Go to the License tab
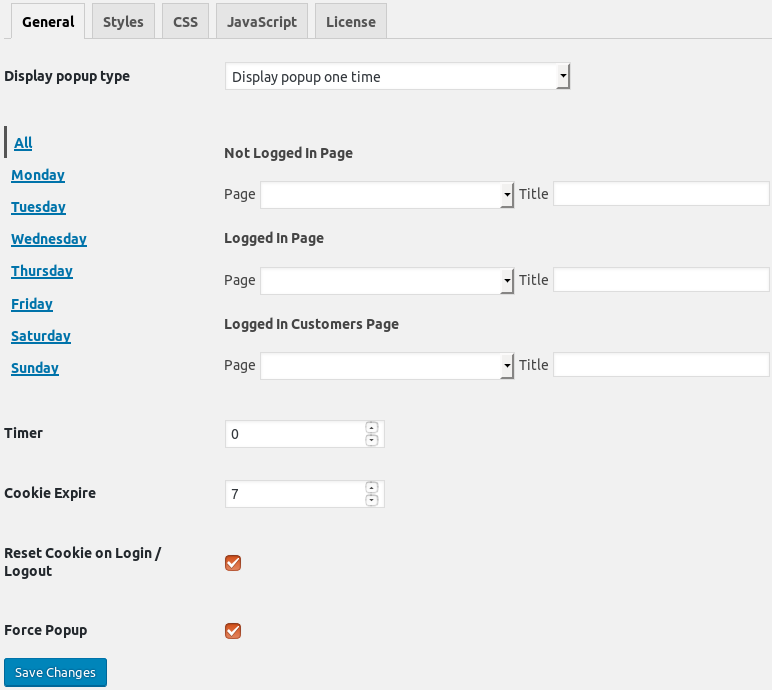The height and width of the screenshot is (690, 772). tap(351, 22)
